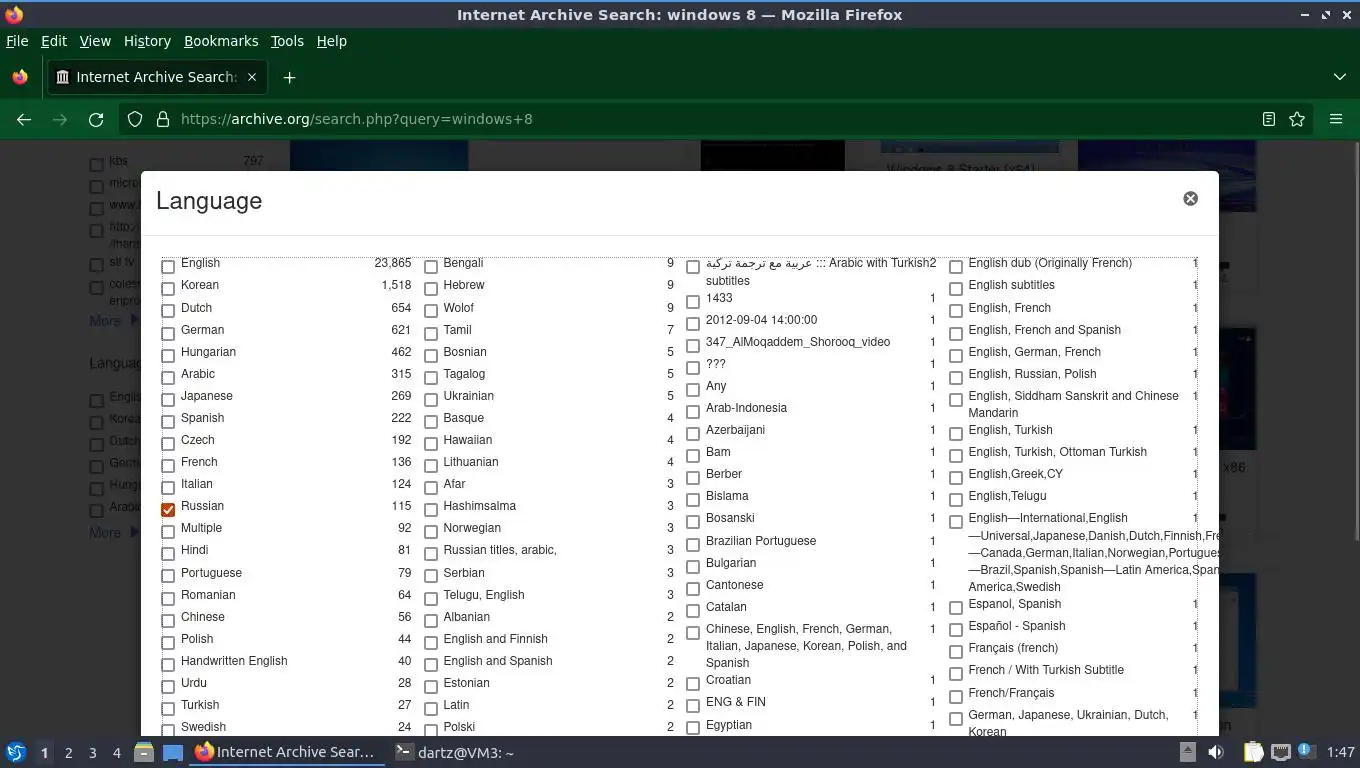This screenshot has width=1360, height=768.
Task: Open the Firefox hamburger application menu
Action: 1336,119
